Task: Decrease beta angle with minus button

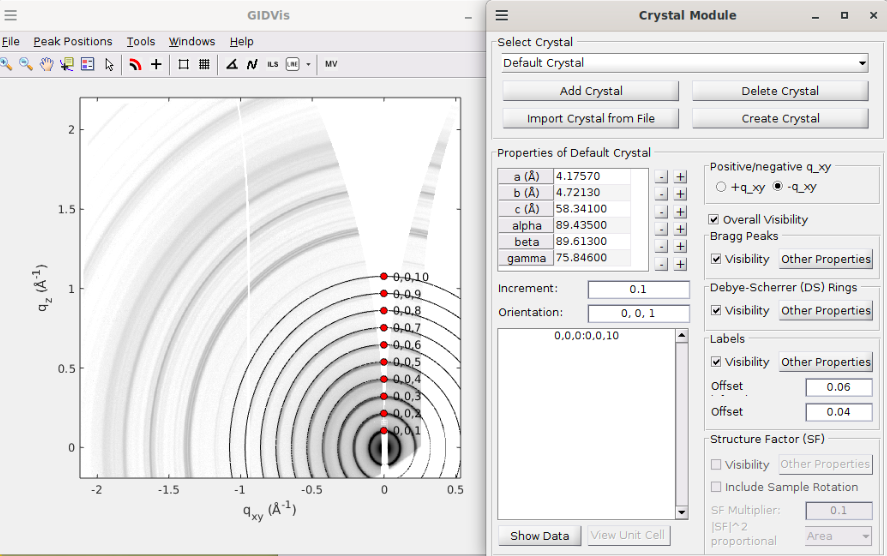Action: pyautogui.click(x=661, y=247)
